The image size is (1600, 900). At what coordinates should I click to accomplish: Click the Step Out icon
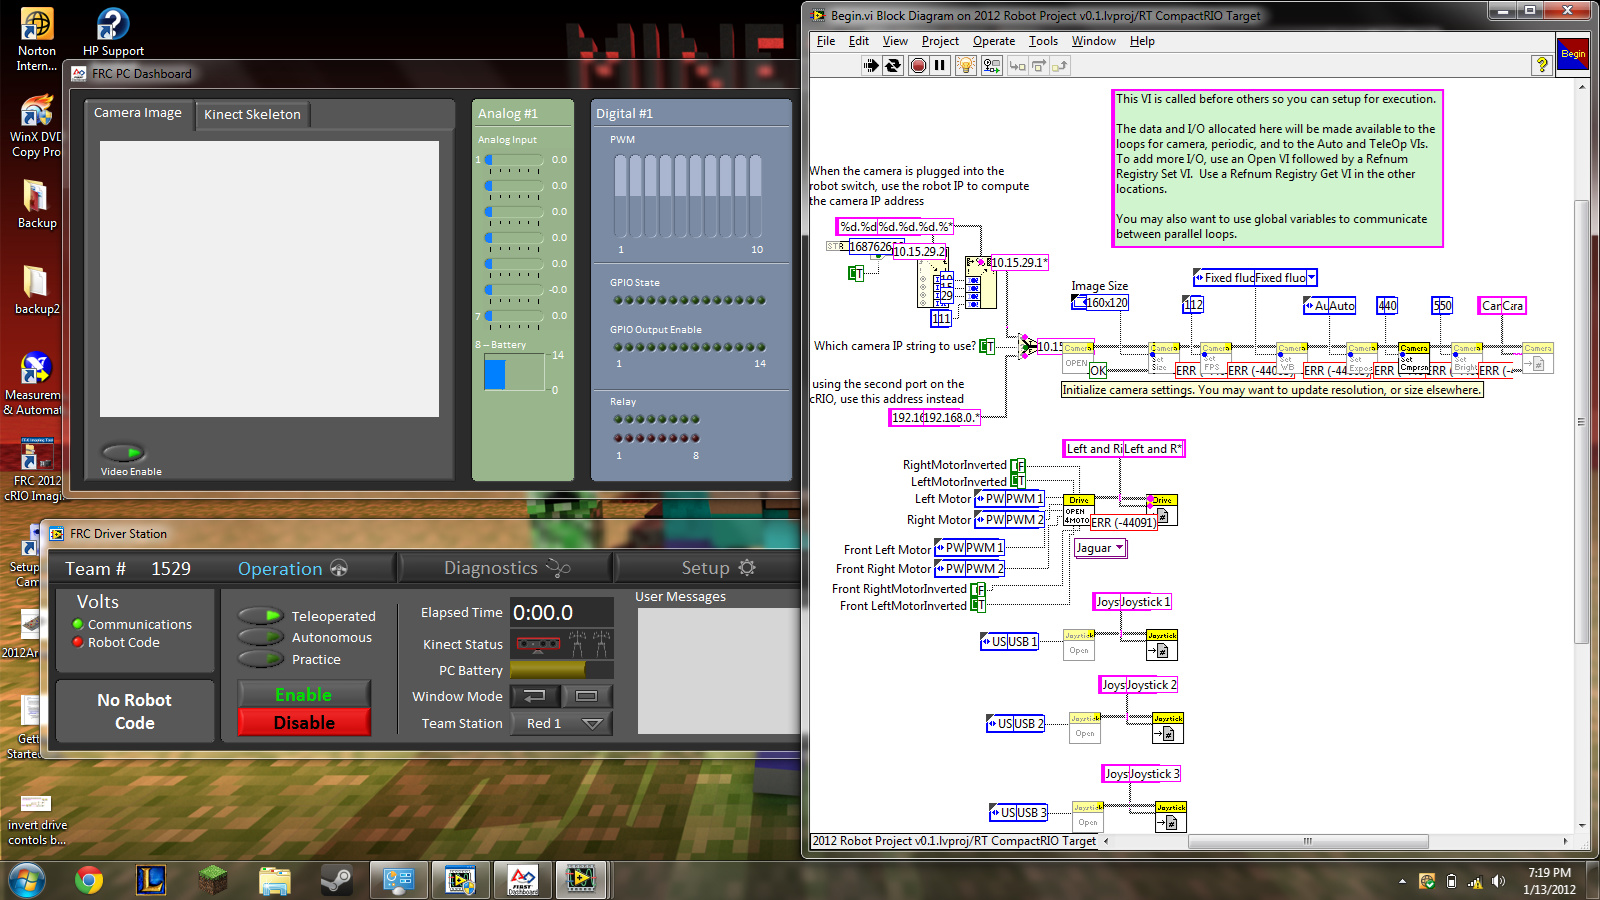click(1060, 66)
